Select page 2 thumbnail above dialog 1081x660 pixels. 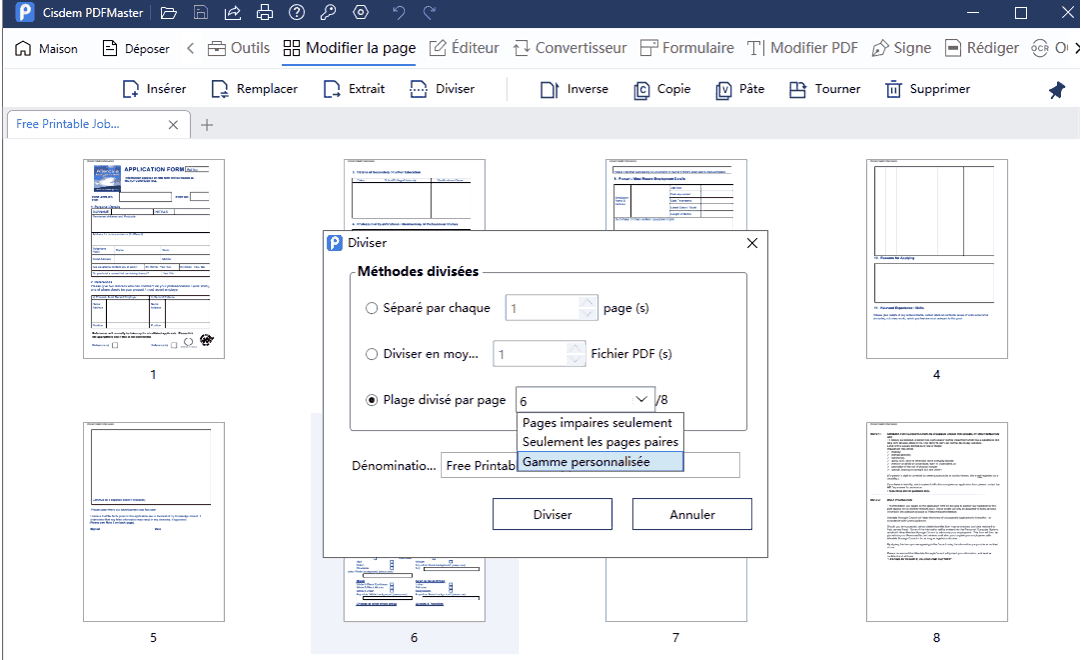(x=414, y=194)
